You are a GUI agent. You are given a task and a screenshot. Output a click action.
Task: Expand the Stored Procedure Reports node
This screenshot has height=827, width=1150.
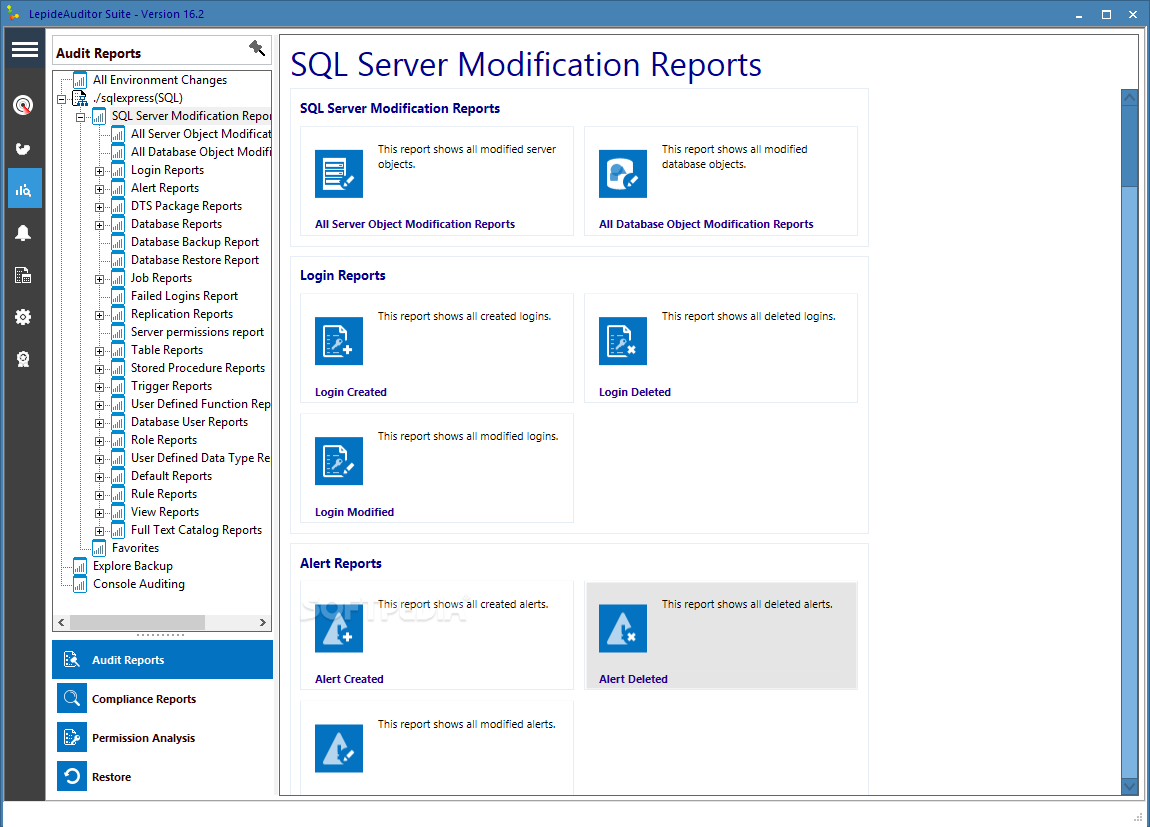(99, 370)
